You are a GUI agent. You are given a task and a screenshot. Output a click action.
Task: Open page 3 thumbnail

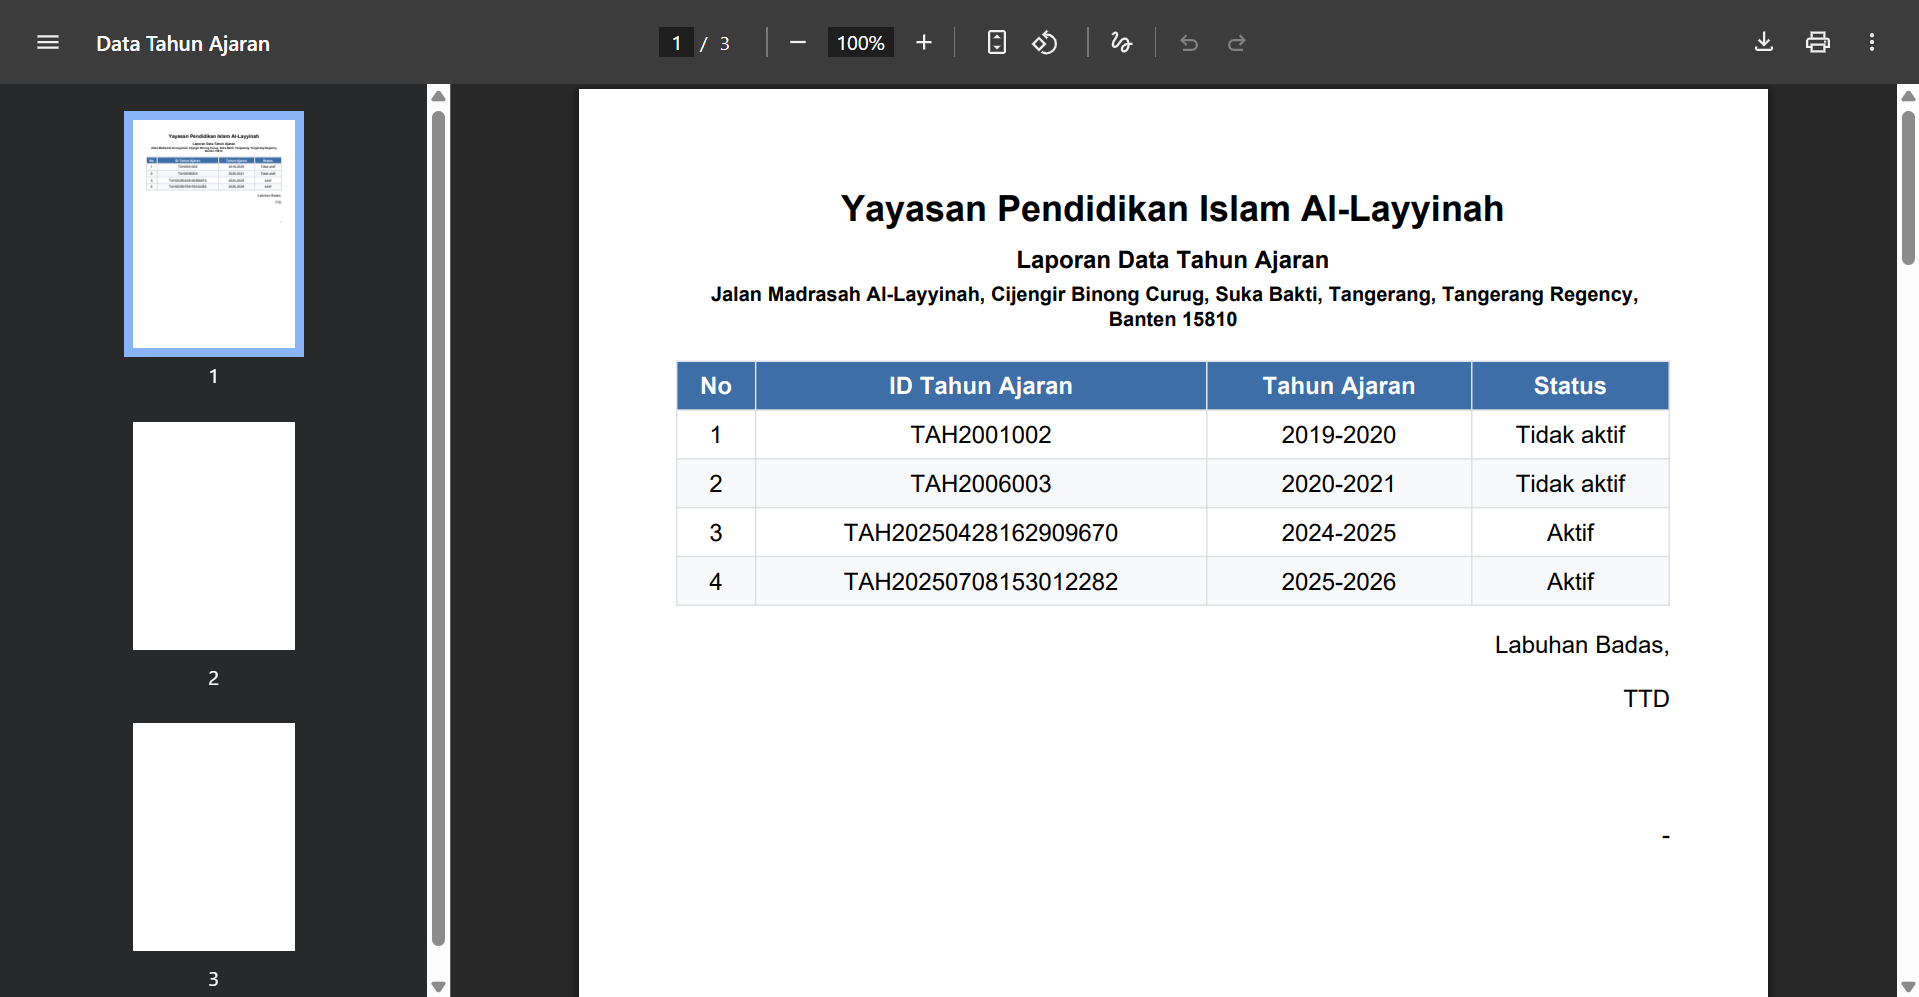213,836
